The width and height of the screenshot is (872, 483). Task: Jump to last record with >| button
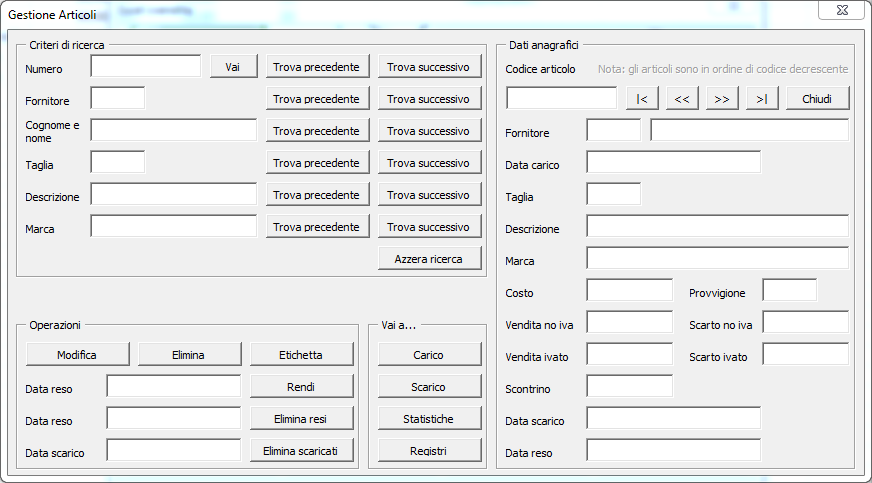pos(761,98)
